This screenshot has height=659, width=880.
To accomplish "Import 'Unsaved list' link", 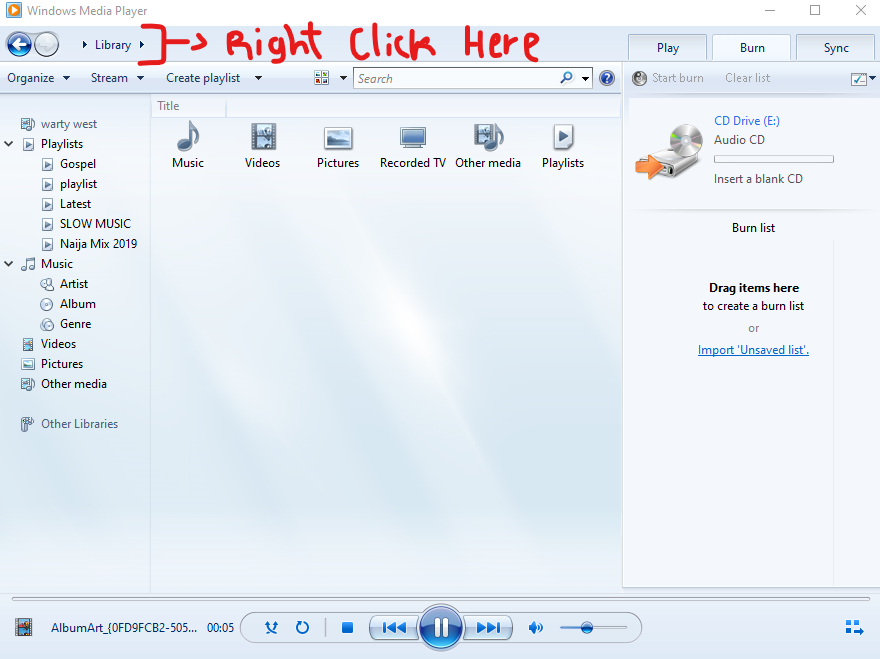I will [753, 350].
